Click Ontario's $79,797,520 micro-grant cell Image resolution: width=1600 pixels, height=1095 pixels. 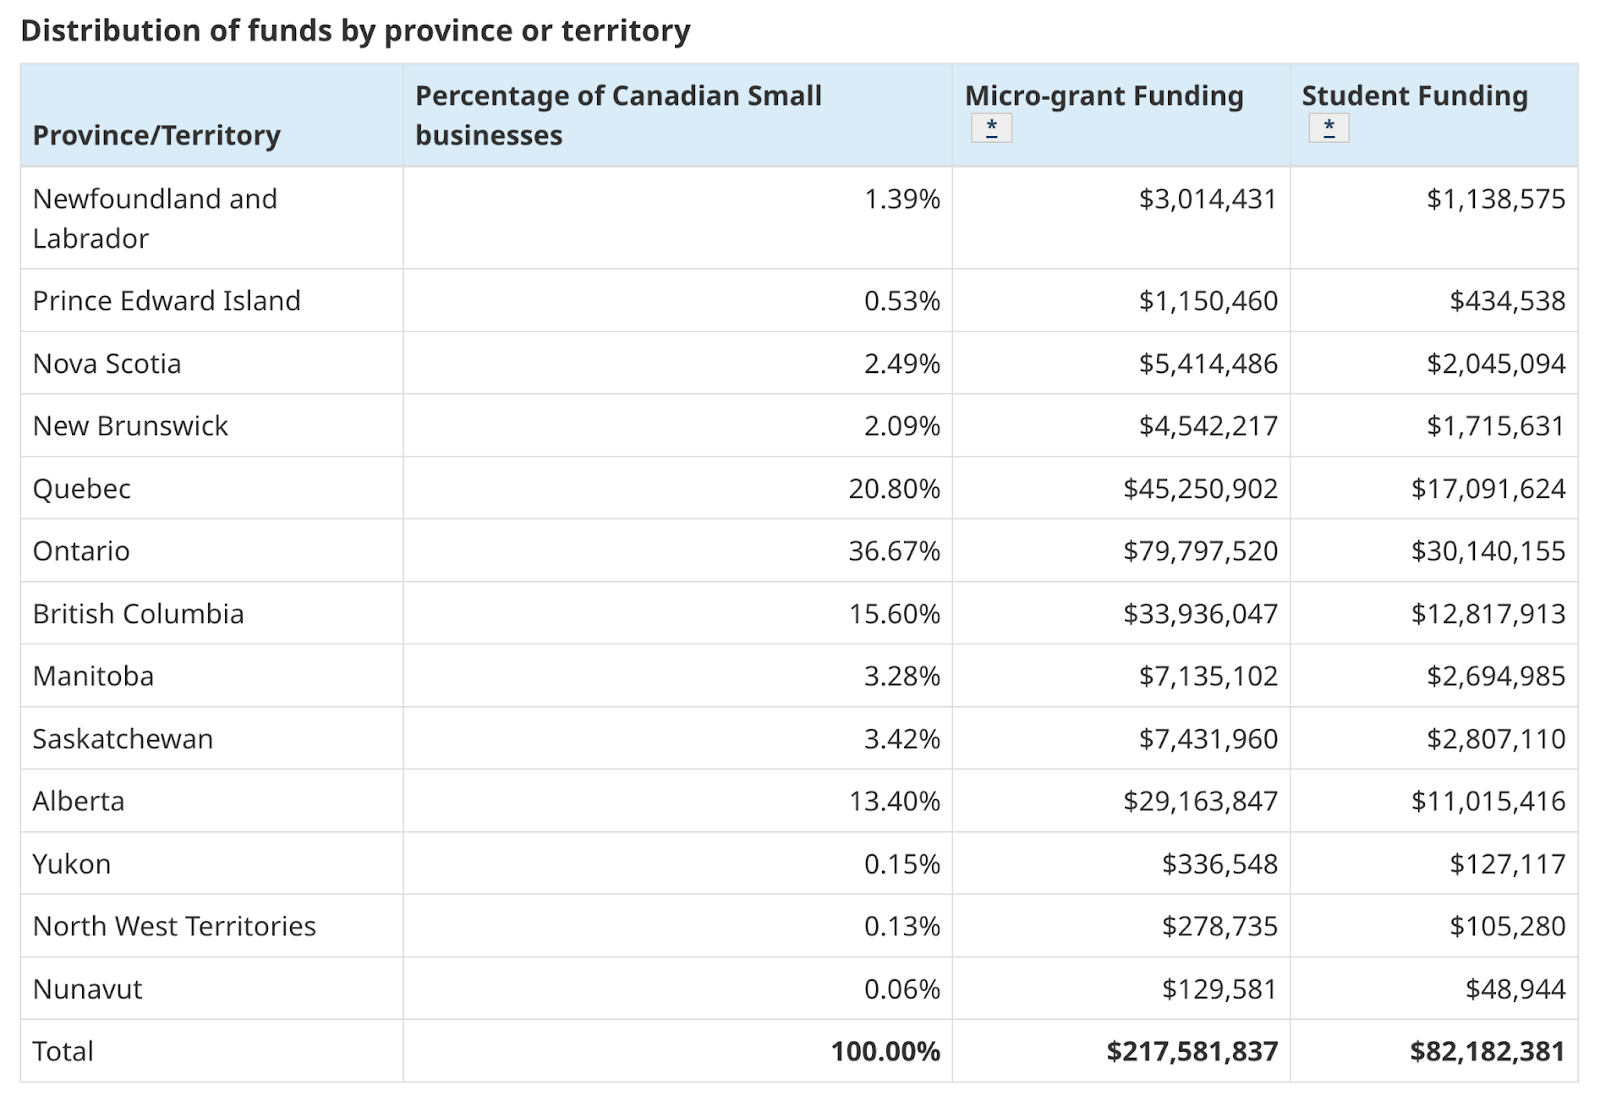pyautogui.click(x=1200, y=551)
